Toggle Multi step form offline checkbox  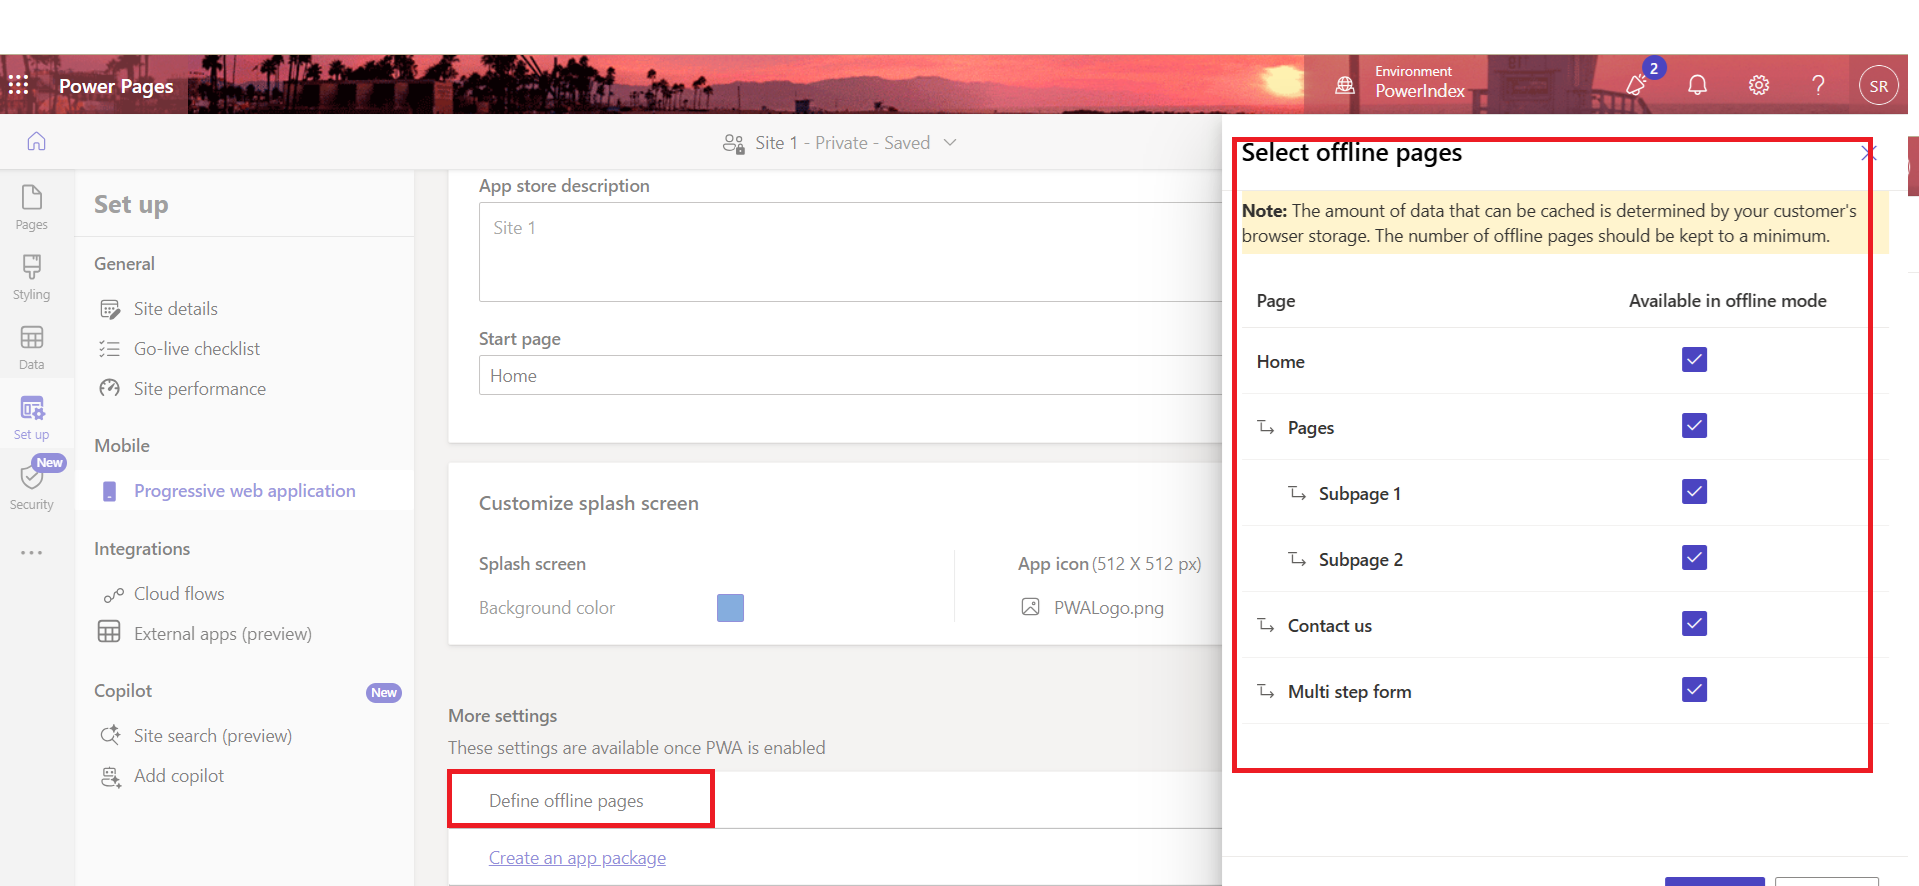pyautogui.click(x=1693, y=690)
